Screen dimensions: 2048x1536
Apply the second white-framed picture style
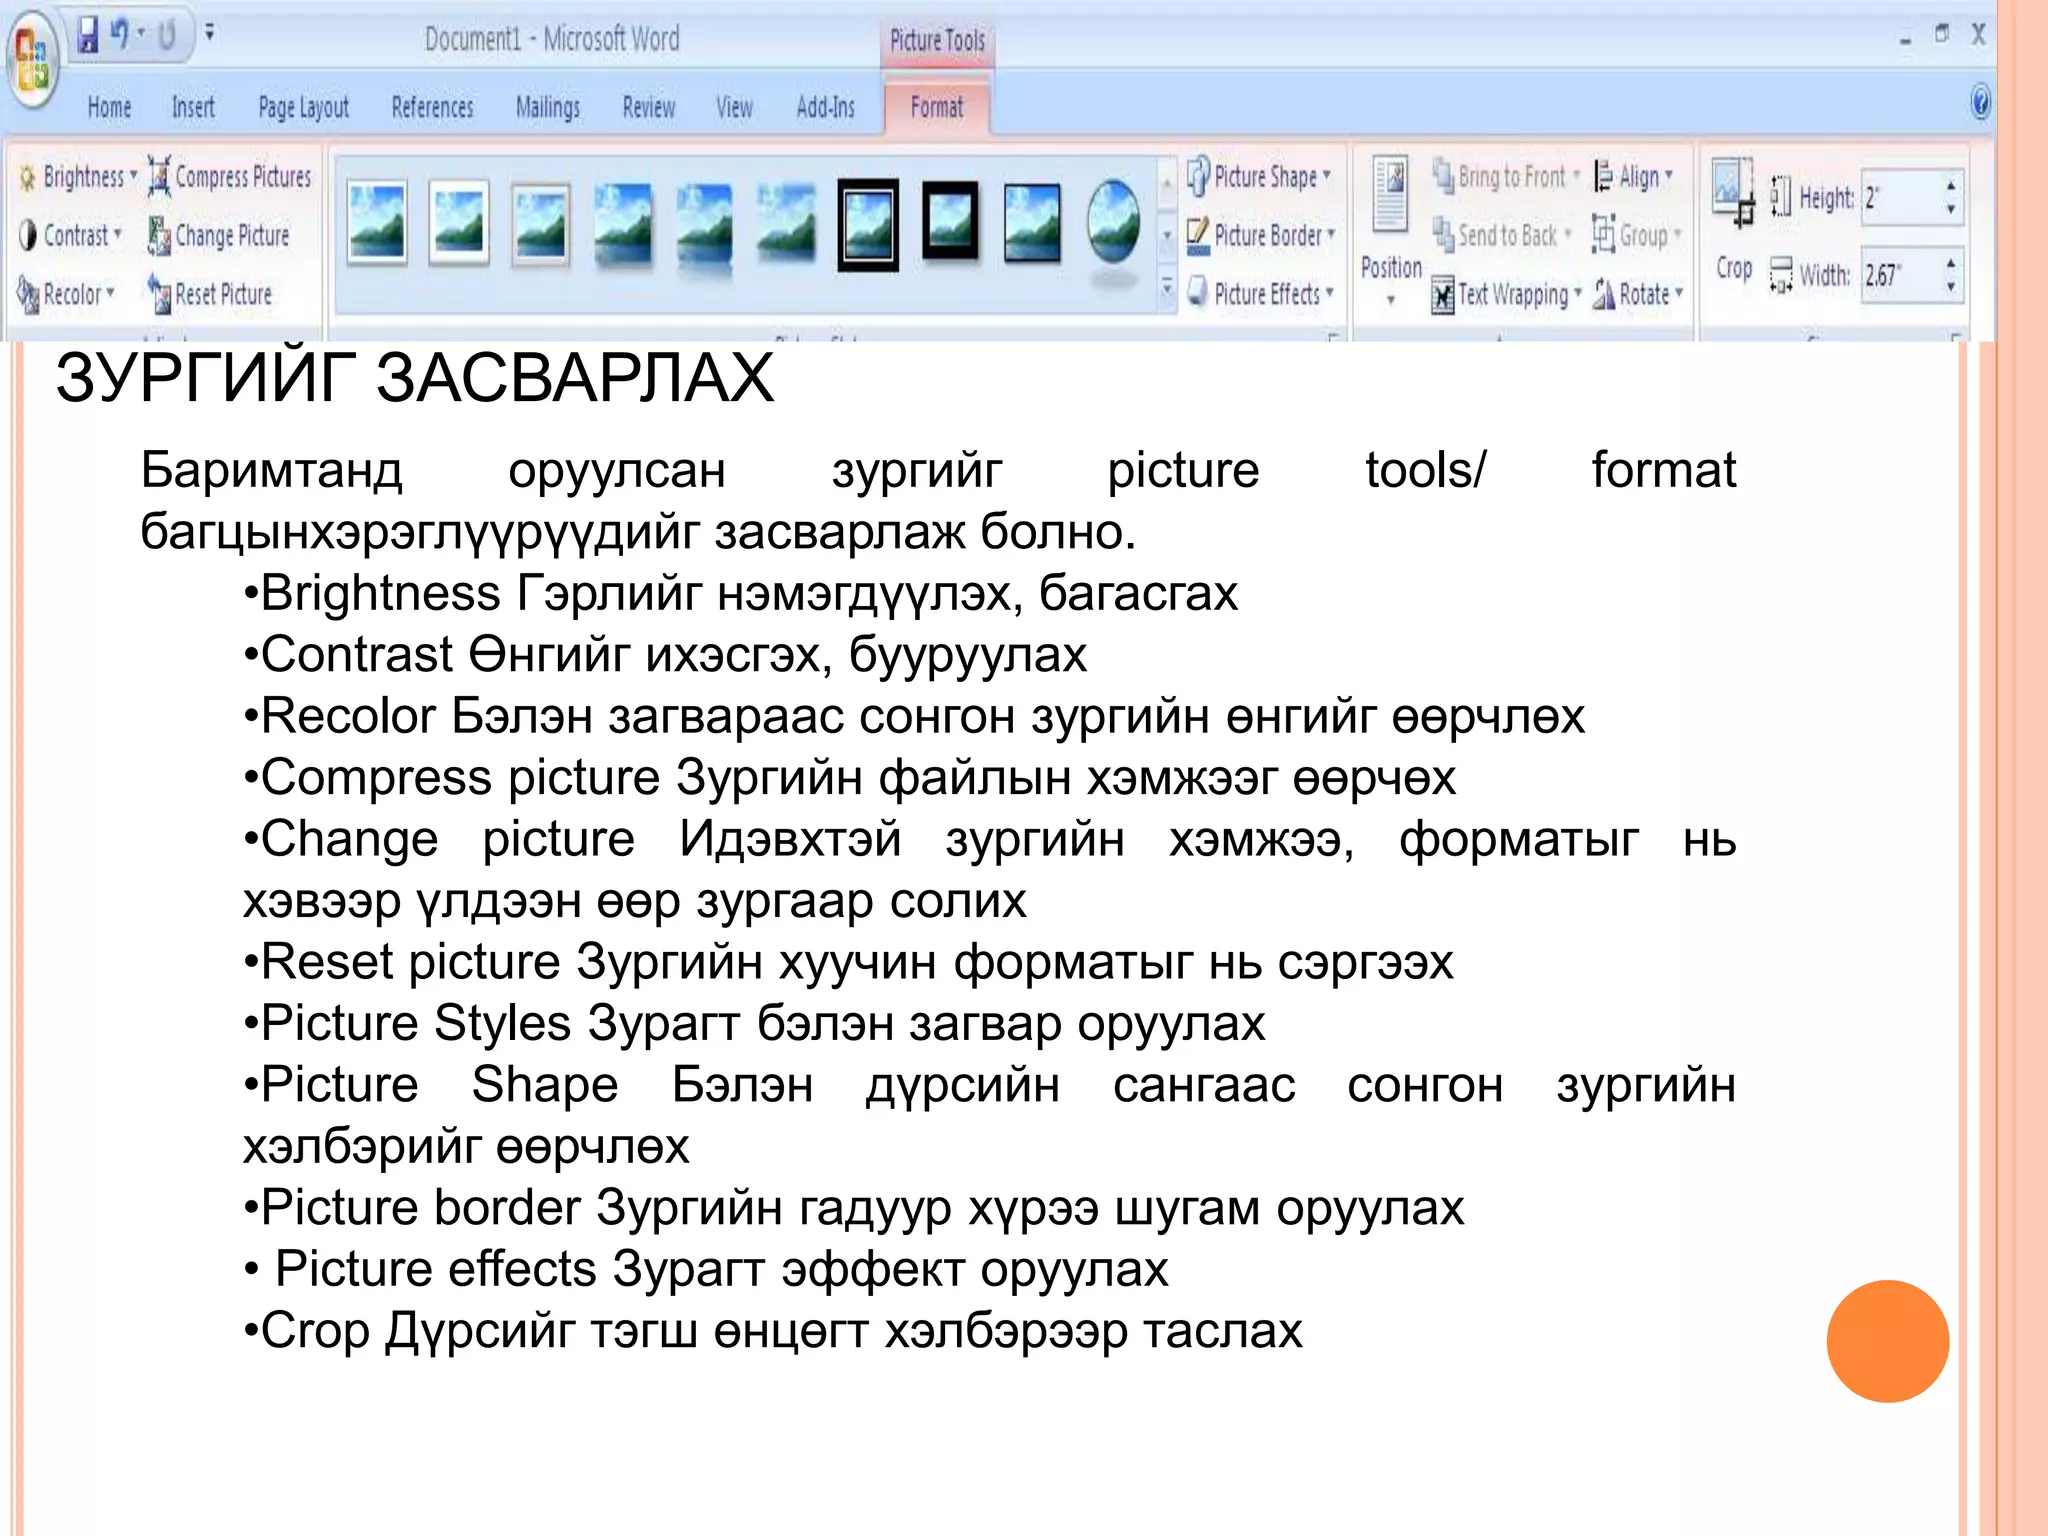coord(459,224)
